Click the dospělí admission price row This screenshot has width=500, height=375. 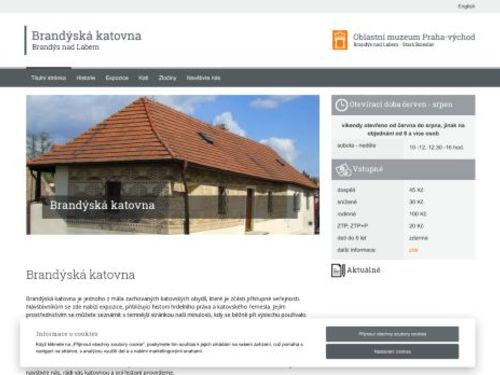tap(403, 190)
